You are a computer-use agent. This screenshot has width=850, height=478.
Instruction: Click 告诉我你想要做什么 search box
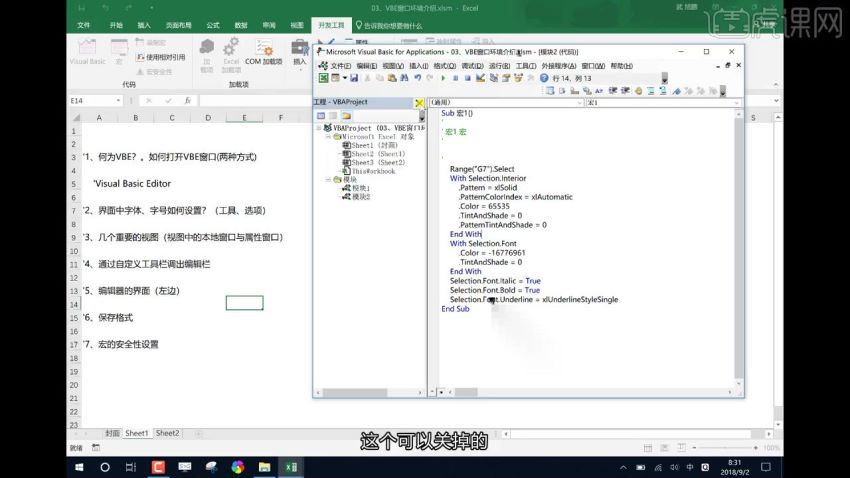(389, 25)
